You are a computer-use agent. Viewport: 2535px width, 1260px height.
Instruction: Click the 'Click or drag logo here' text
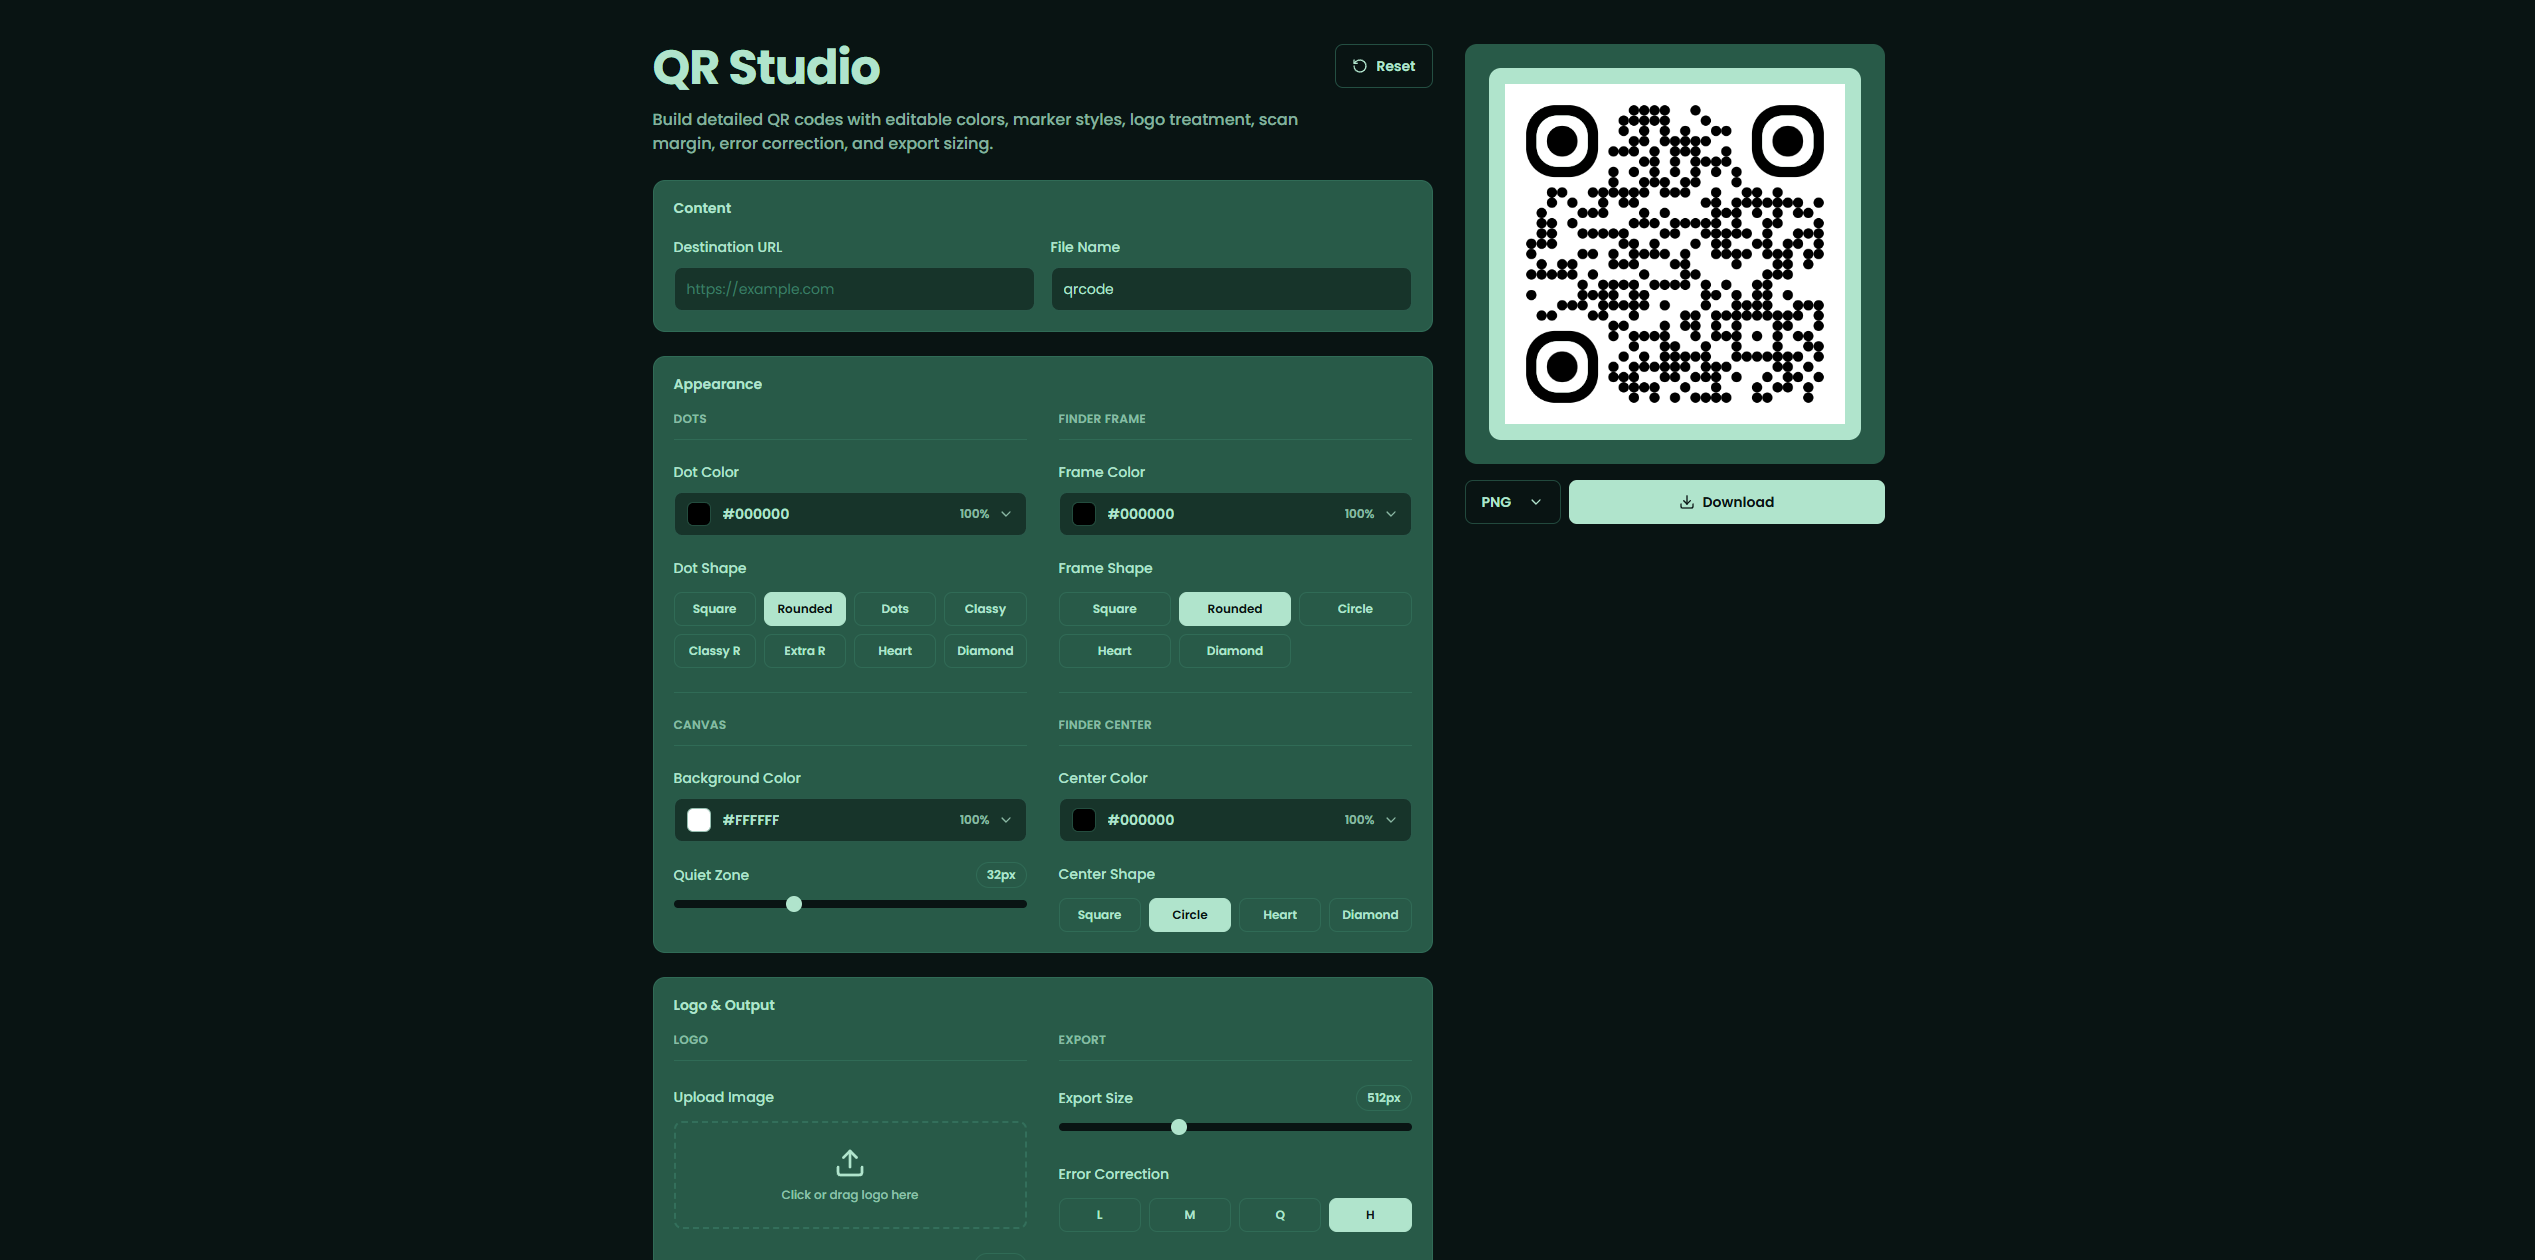click(x=849, y=1195)
